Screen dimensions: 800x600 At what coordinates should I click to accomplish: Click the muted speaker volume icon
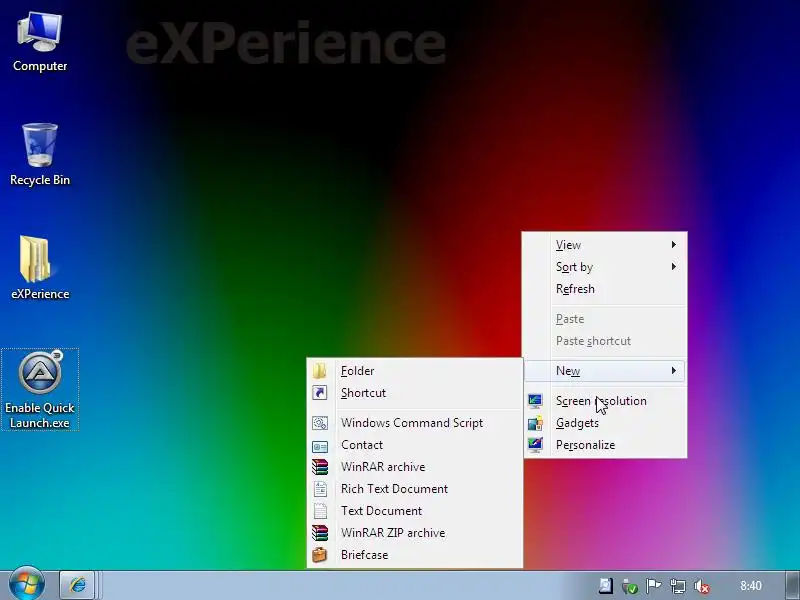pyautogui.click(x=702, y=586)
